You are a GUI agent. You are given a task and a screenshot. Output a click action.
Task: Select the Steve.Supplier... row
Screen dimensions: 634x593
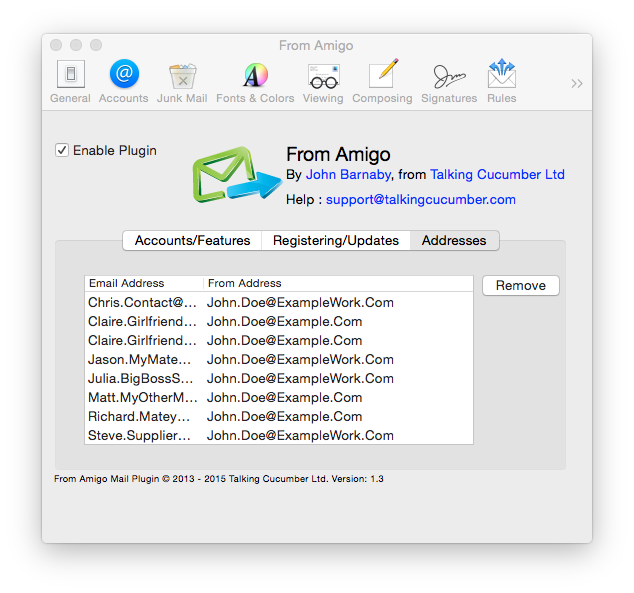[279, 435]
